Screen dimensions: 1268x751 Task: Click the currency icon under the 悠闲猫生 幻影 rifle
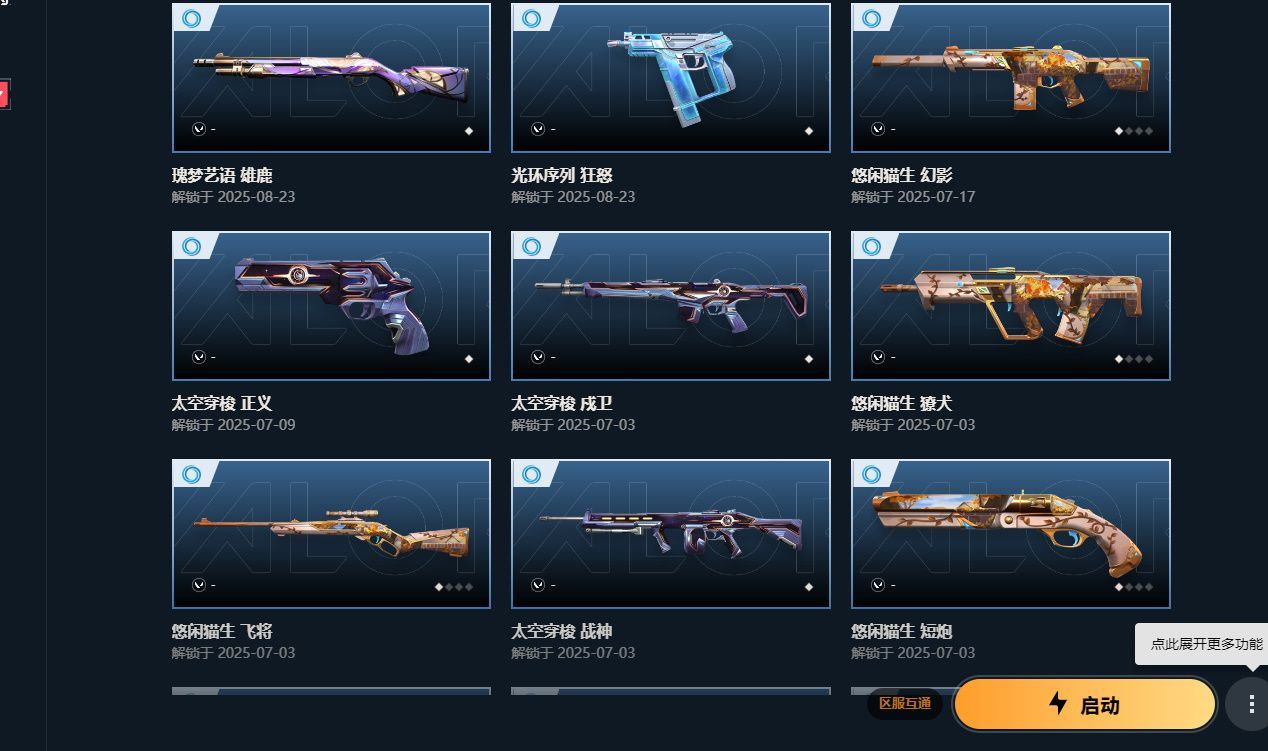pyautogui.click(x=878, y=129)
